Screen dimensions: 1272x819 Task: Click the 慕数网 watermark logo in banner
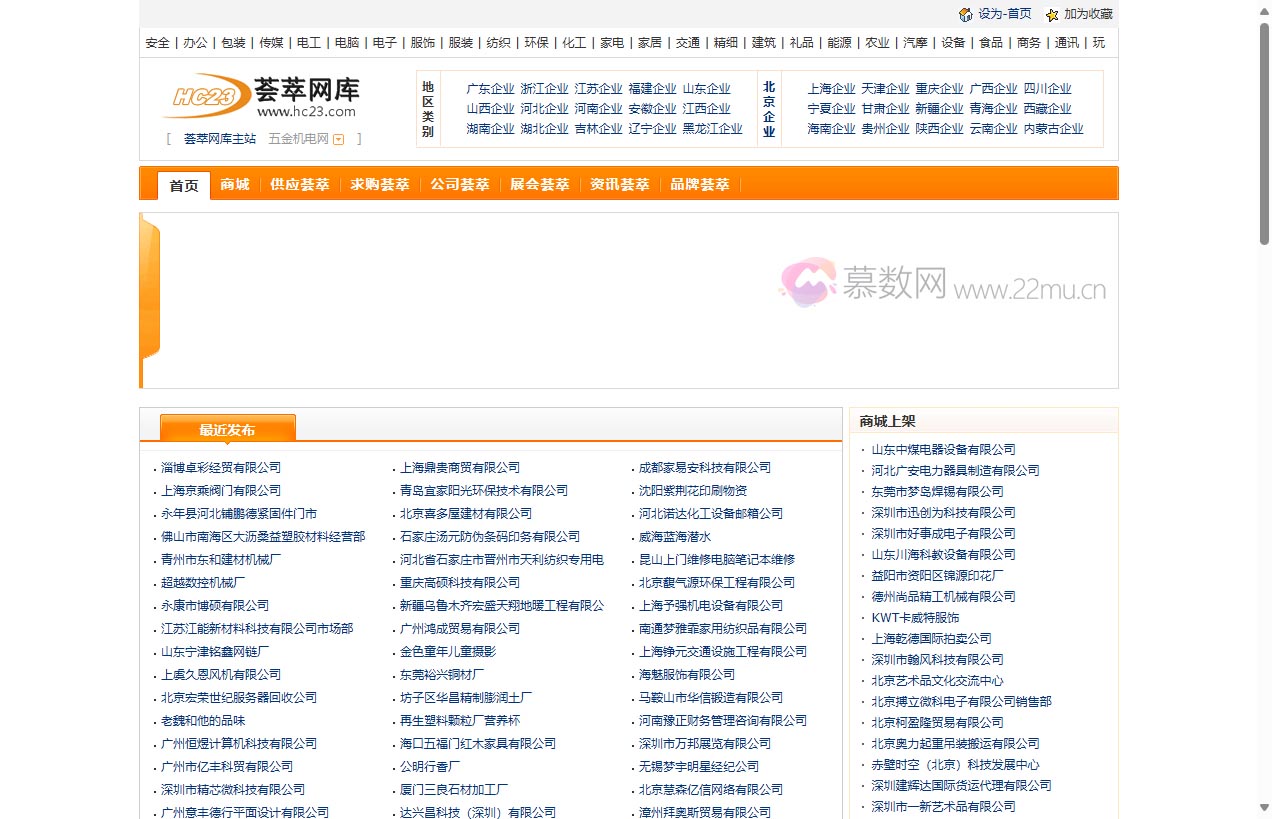[x=942, y=283]
